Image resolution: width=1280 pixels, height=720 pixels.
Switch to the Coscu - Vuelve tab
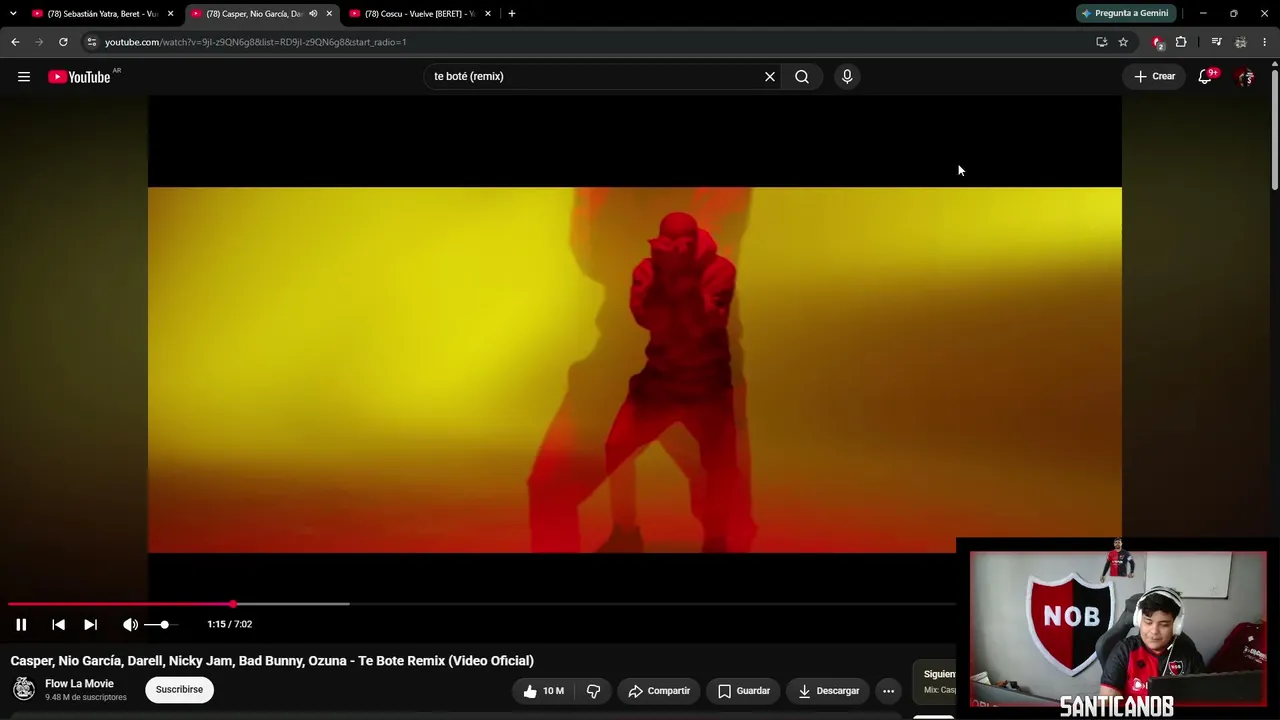tap(418, 14)
